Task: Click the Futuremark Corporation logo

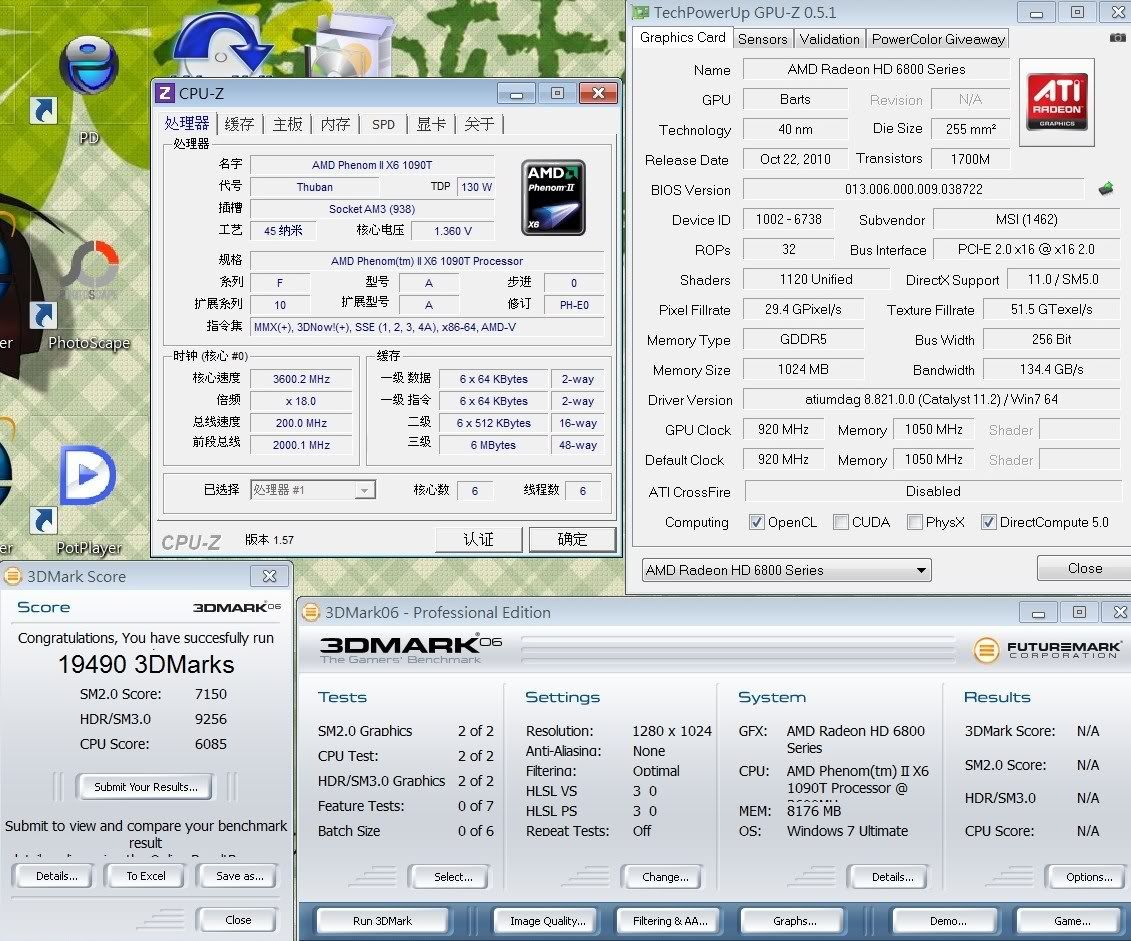Action: point(1047,649)
